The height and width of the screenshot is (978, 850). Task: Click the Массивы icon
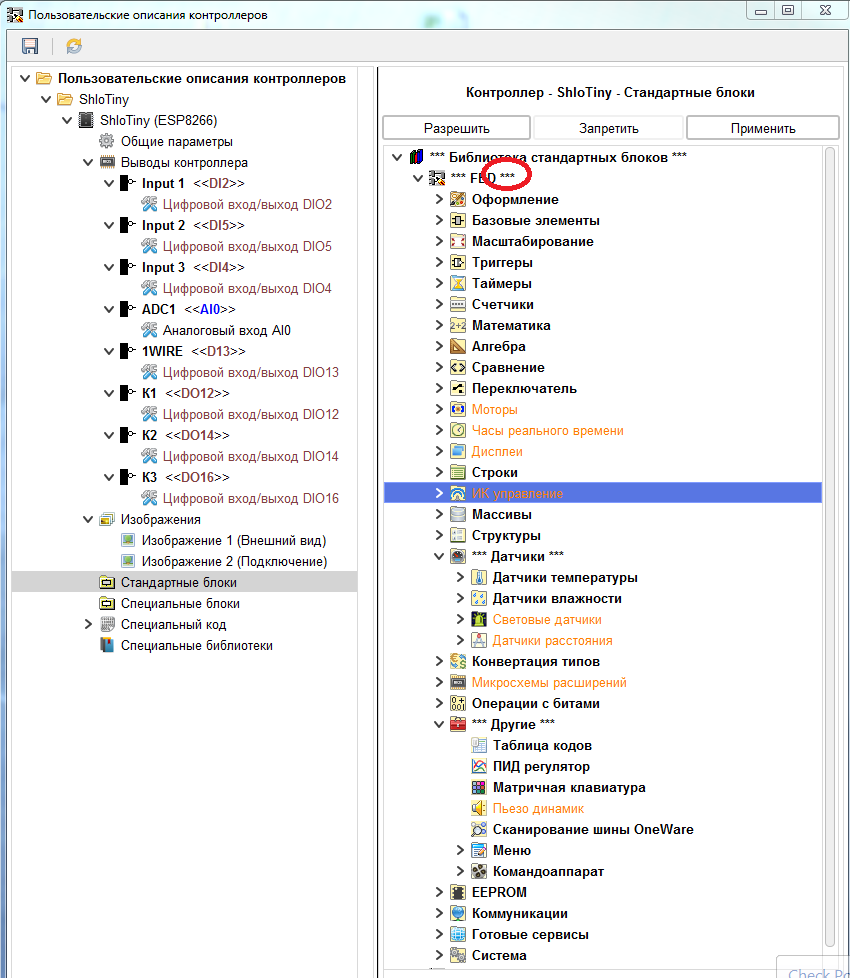pyautogui.click(x=458, y=514)
